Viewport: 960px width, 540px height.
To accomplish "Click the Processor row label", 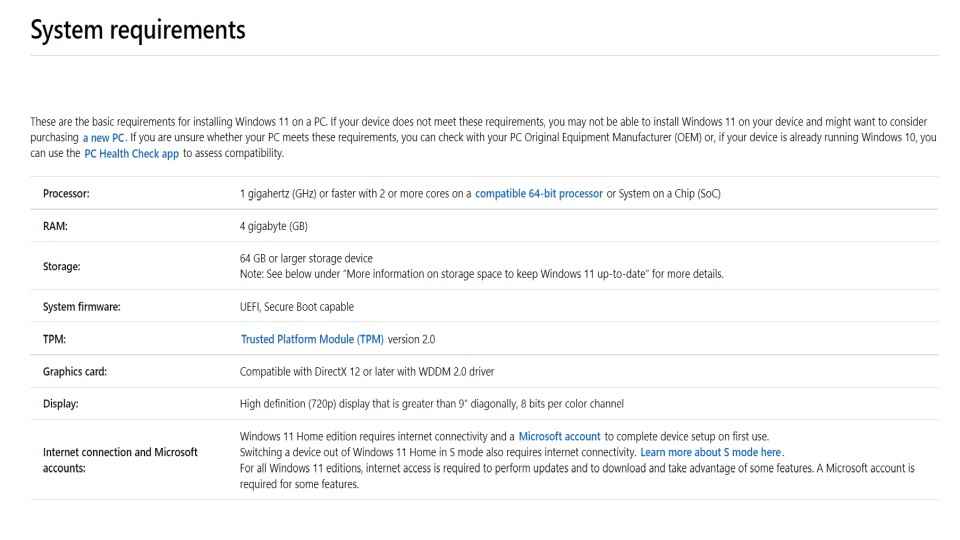I will pyautogui.click(x=66, y=193).
